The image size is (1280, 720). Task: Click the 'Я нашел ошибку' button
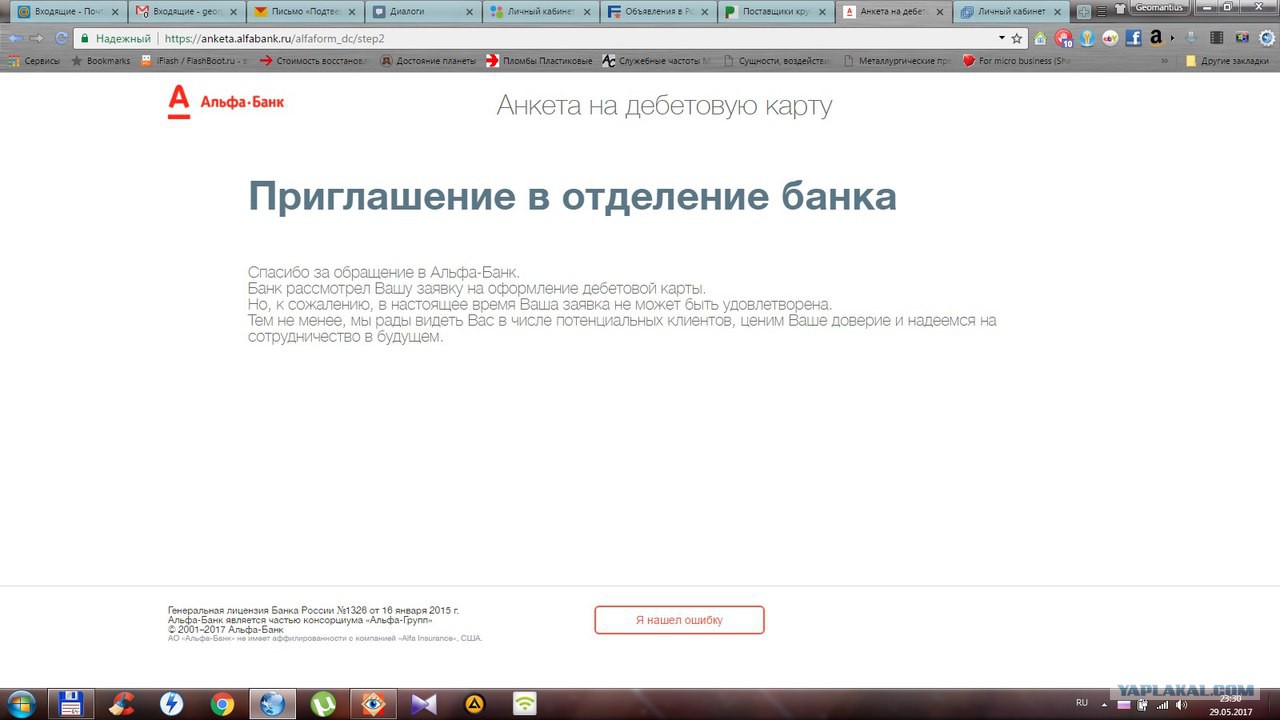click(x=679, y=620)
